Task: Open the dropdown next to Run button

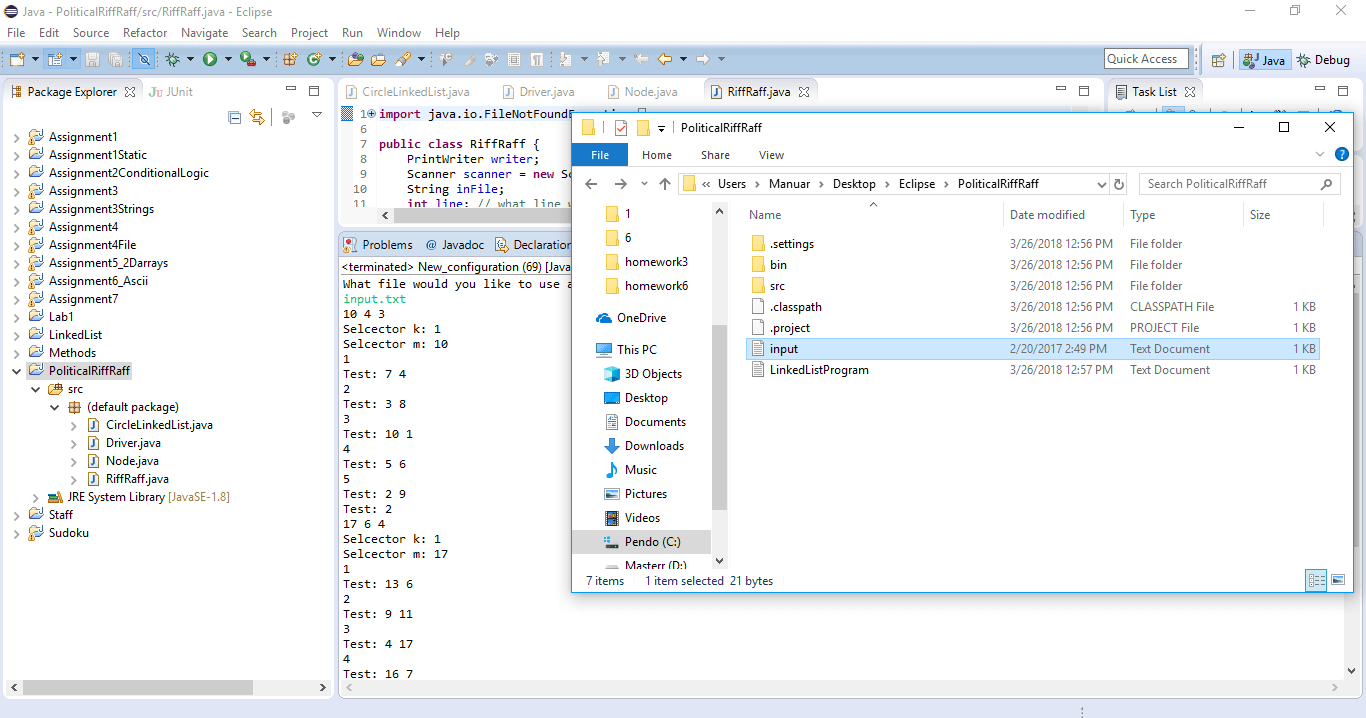Action: tap(227, 59)
